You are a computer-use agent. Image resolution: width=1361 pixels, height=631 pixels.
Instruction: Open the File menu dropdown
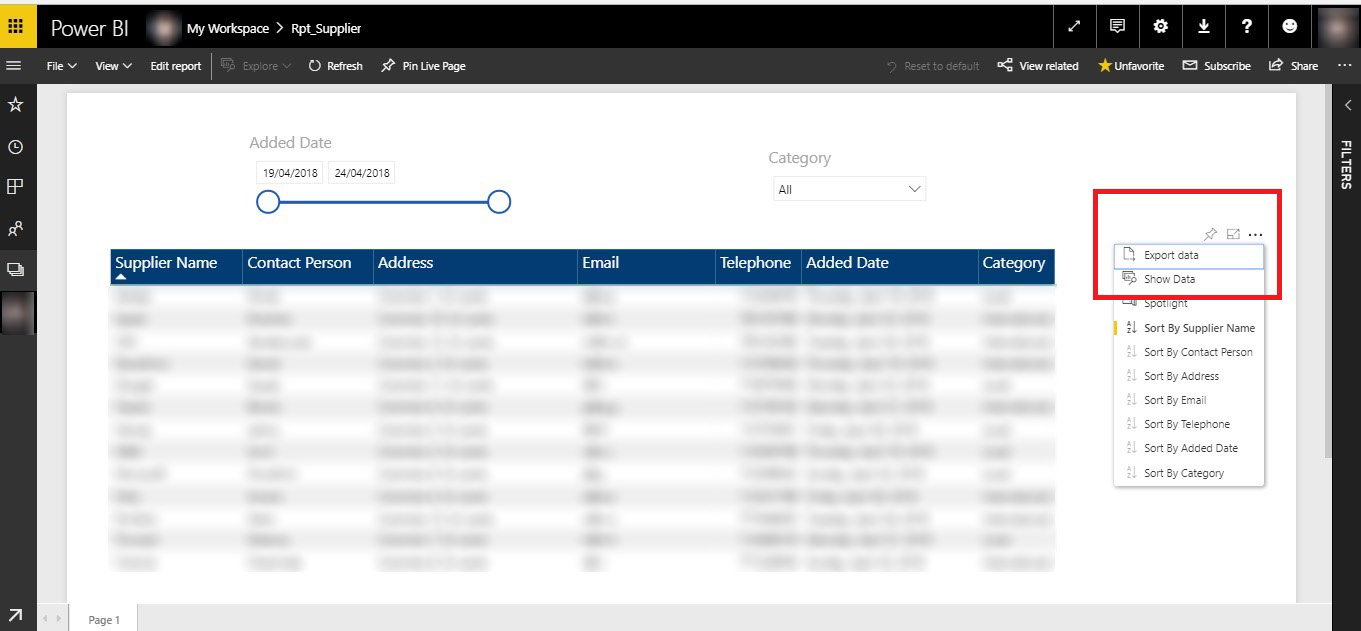coord(62,66)
